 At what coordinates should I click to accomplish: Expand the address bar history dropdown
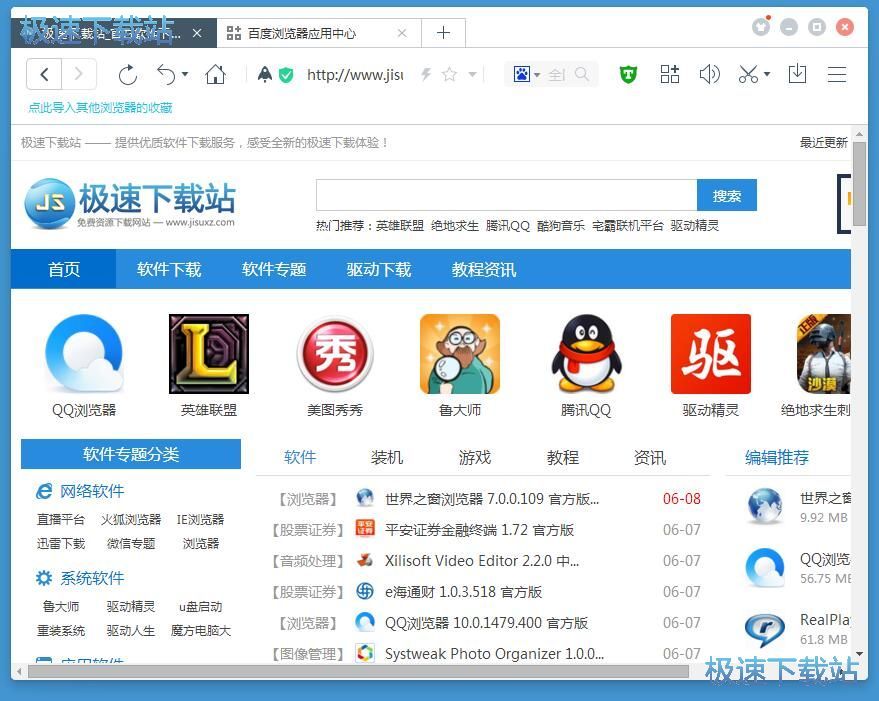point(473,75)
